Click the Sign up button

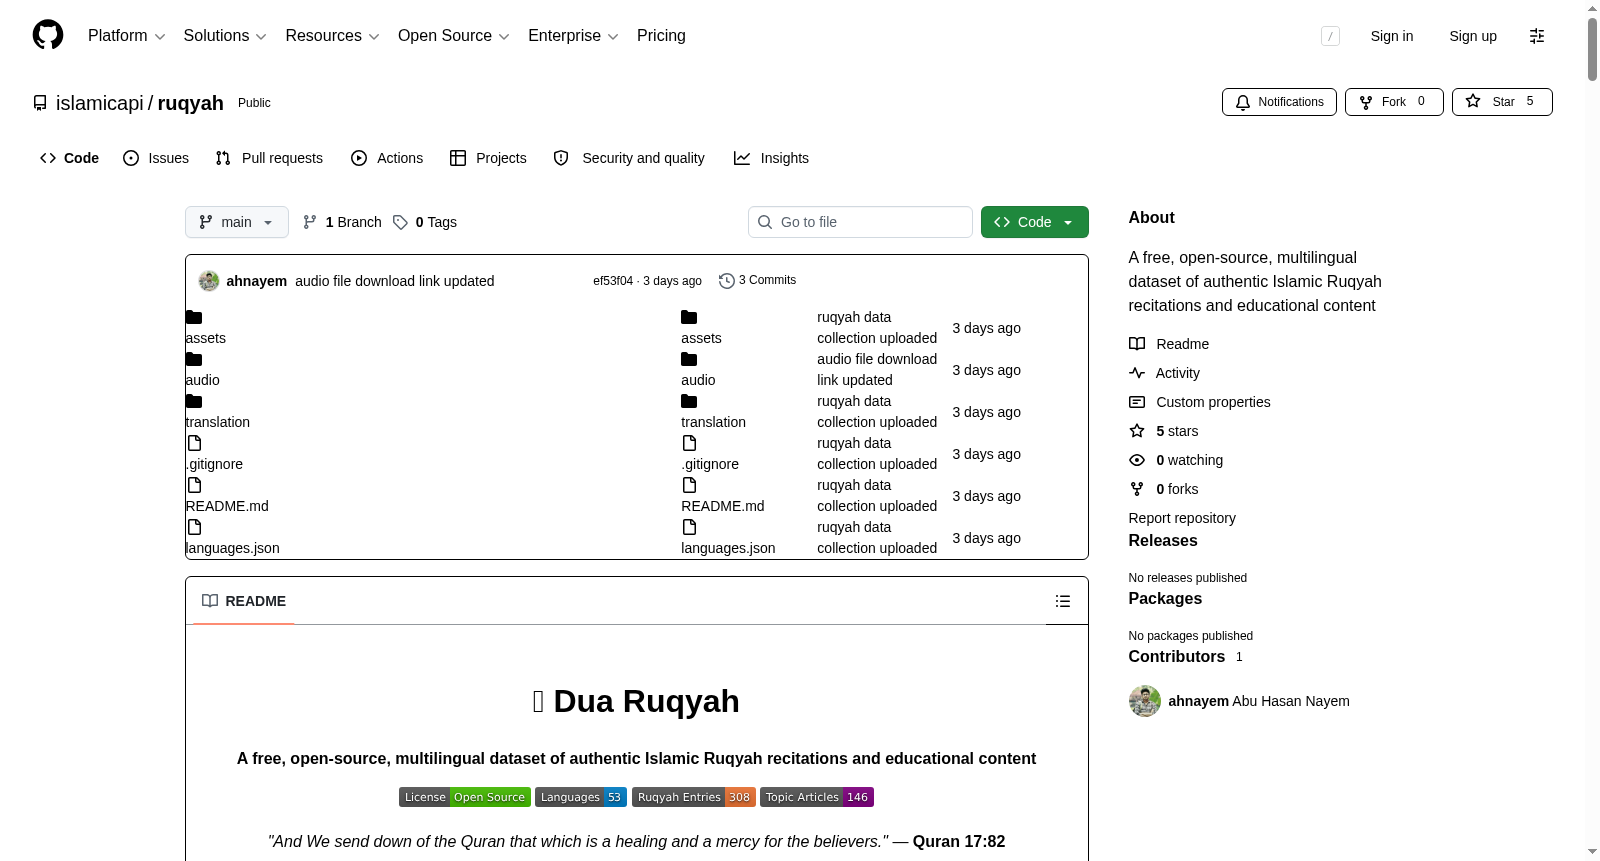1473,36
